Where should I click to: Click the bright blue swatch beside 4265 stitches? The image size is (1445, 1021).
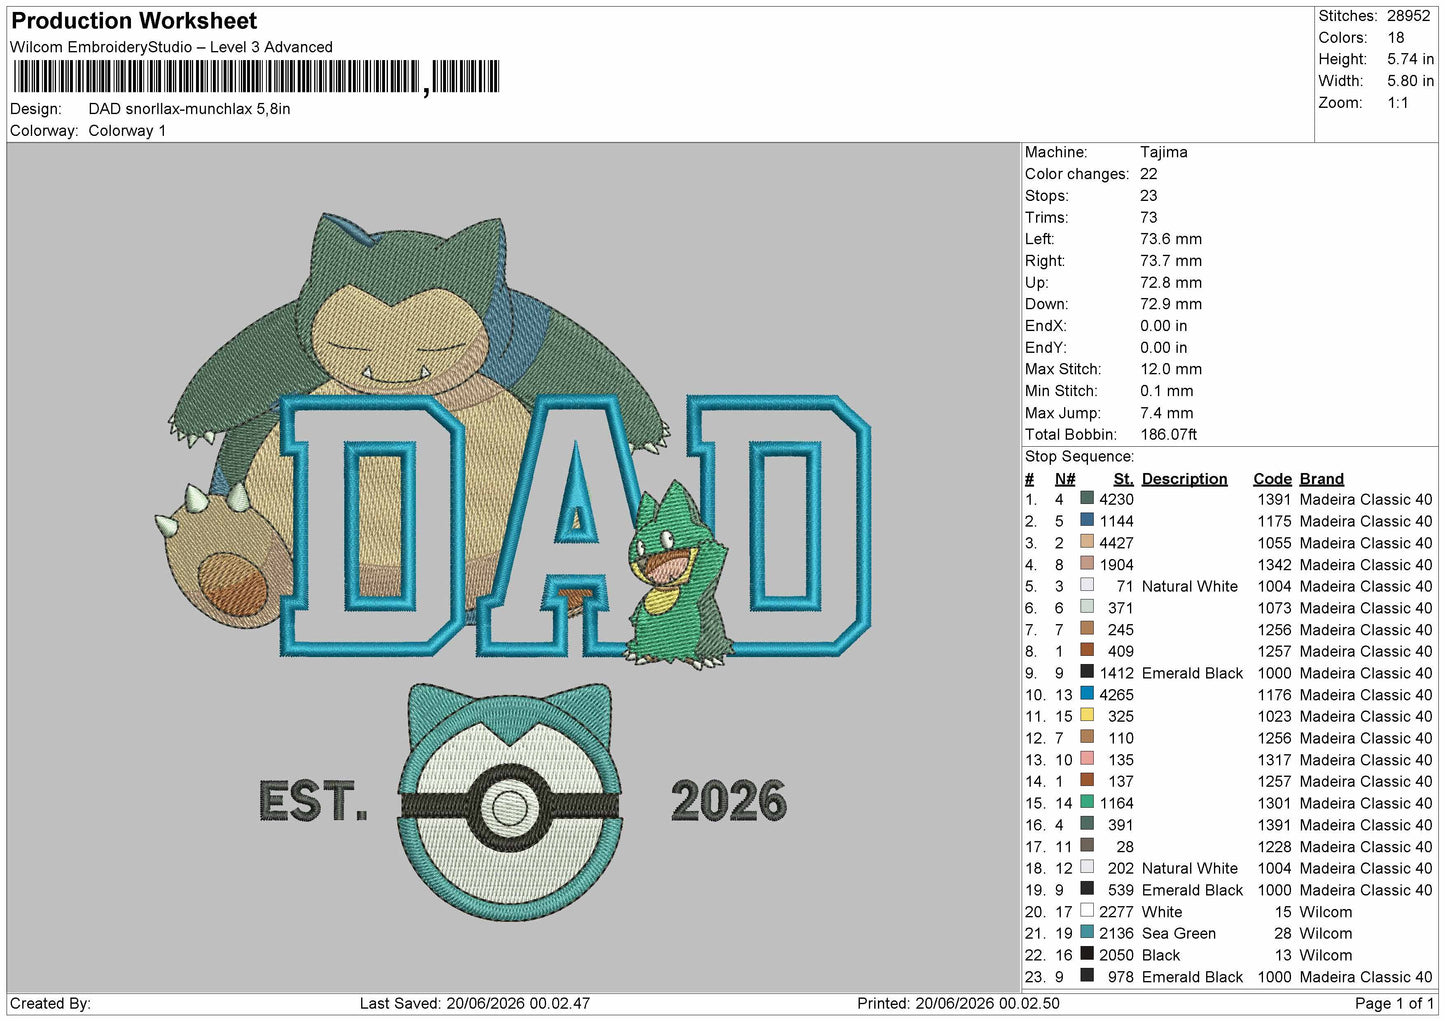tap(1087, 693)
